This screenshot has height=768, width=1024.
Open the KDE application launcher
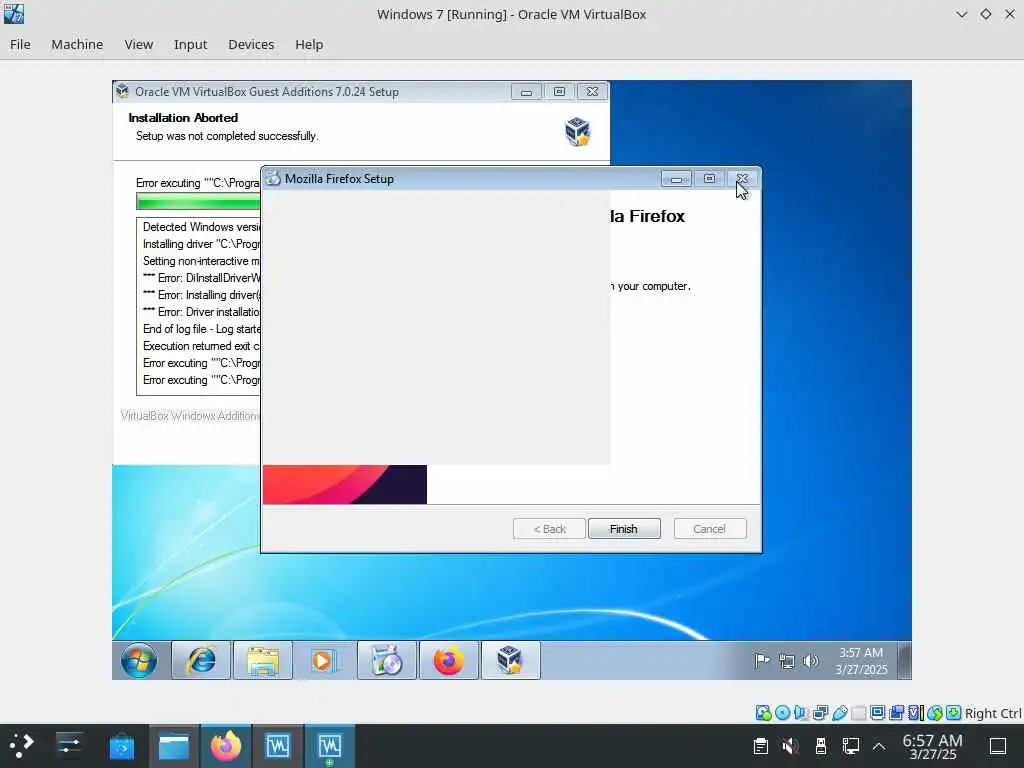[21, 746]
